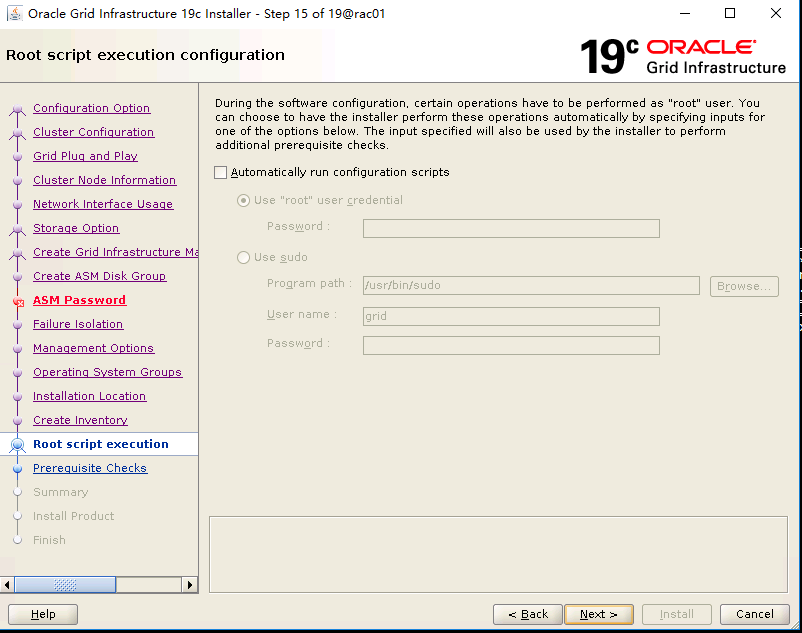Open the Configuration Option step
Viewport: 802px width, 633px height.
tap(92, 108)
